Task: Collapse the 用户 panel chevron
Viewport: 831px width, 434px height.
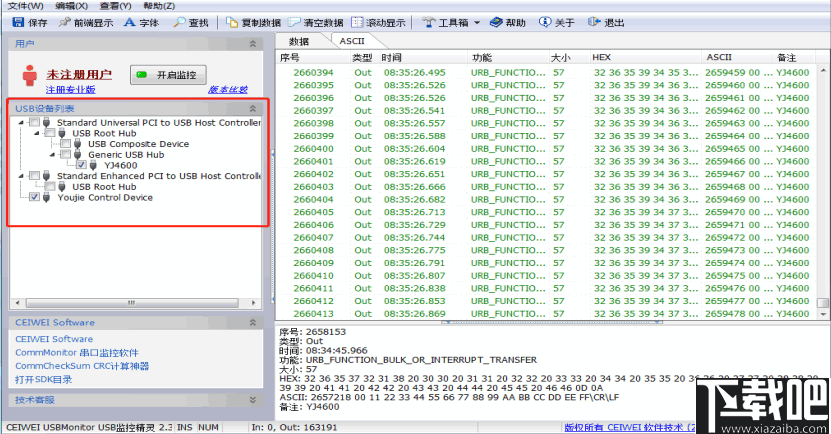Action: point(253,43)
